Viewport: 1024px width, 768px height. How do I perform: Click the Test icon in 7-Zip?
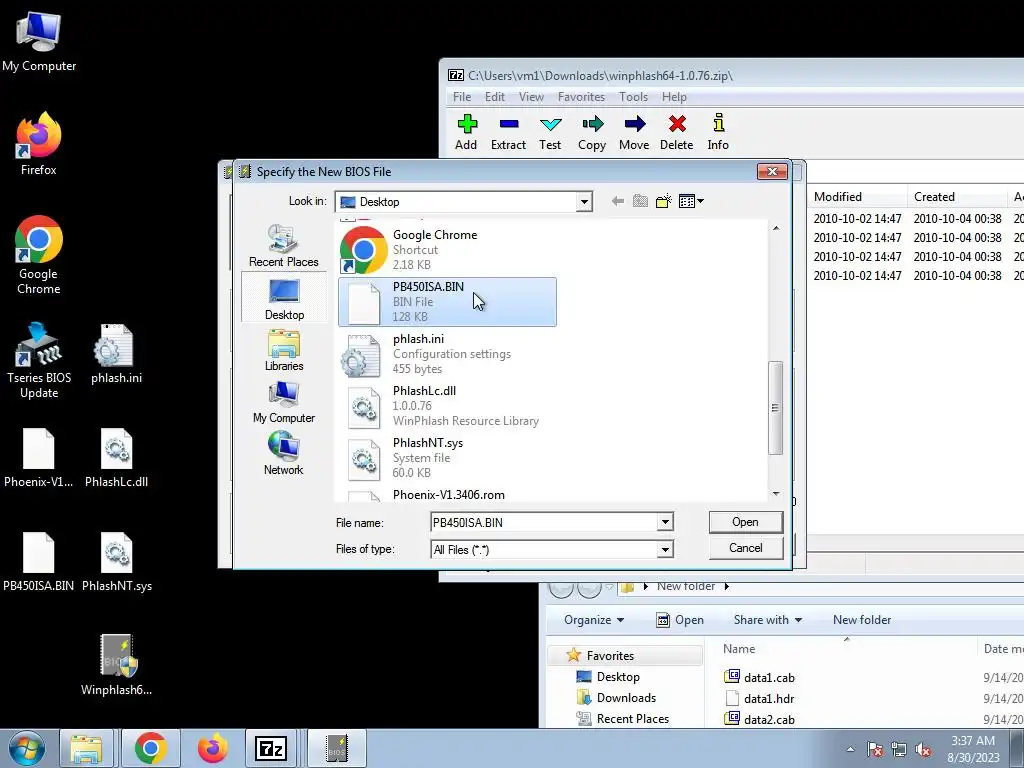click(550, 124)
